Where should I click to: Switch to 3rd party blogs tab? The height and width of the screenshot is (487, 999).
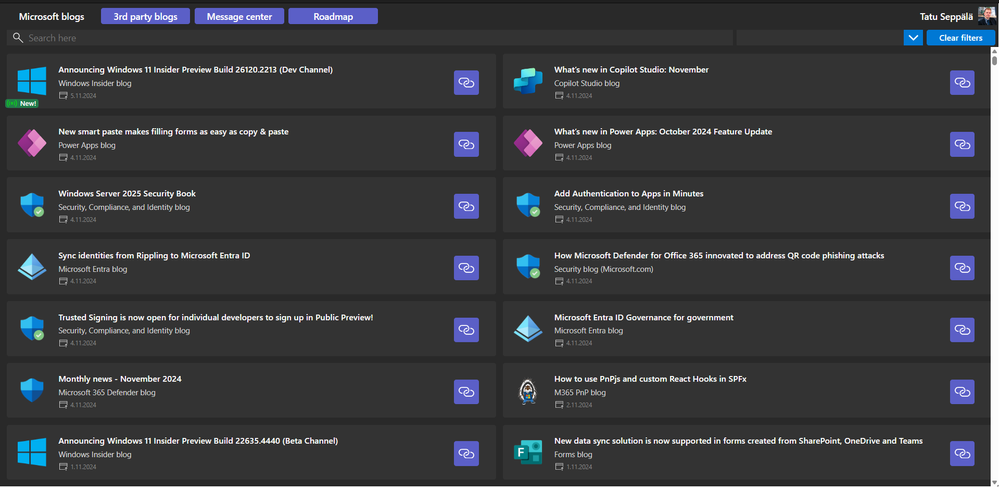145,17
